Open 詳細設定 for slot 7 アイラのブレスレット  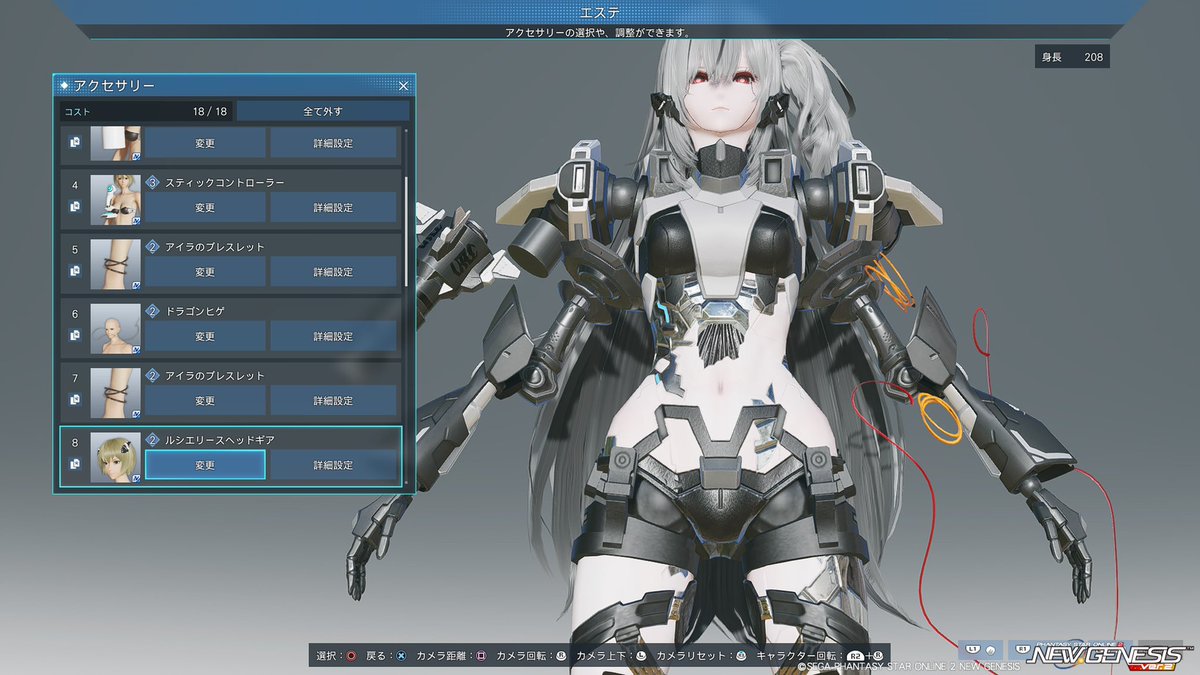click(x=333, y=401)
